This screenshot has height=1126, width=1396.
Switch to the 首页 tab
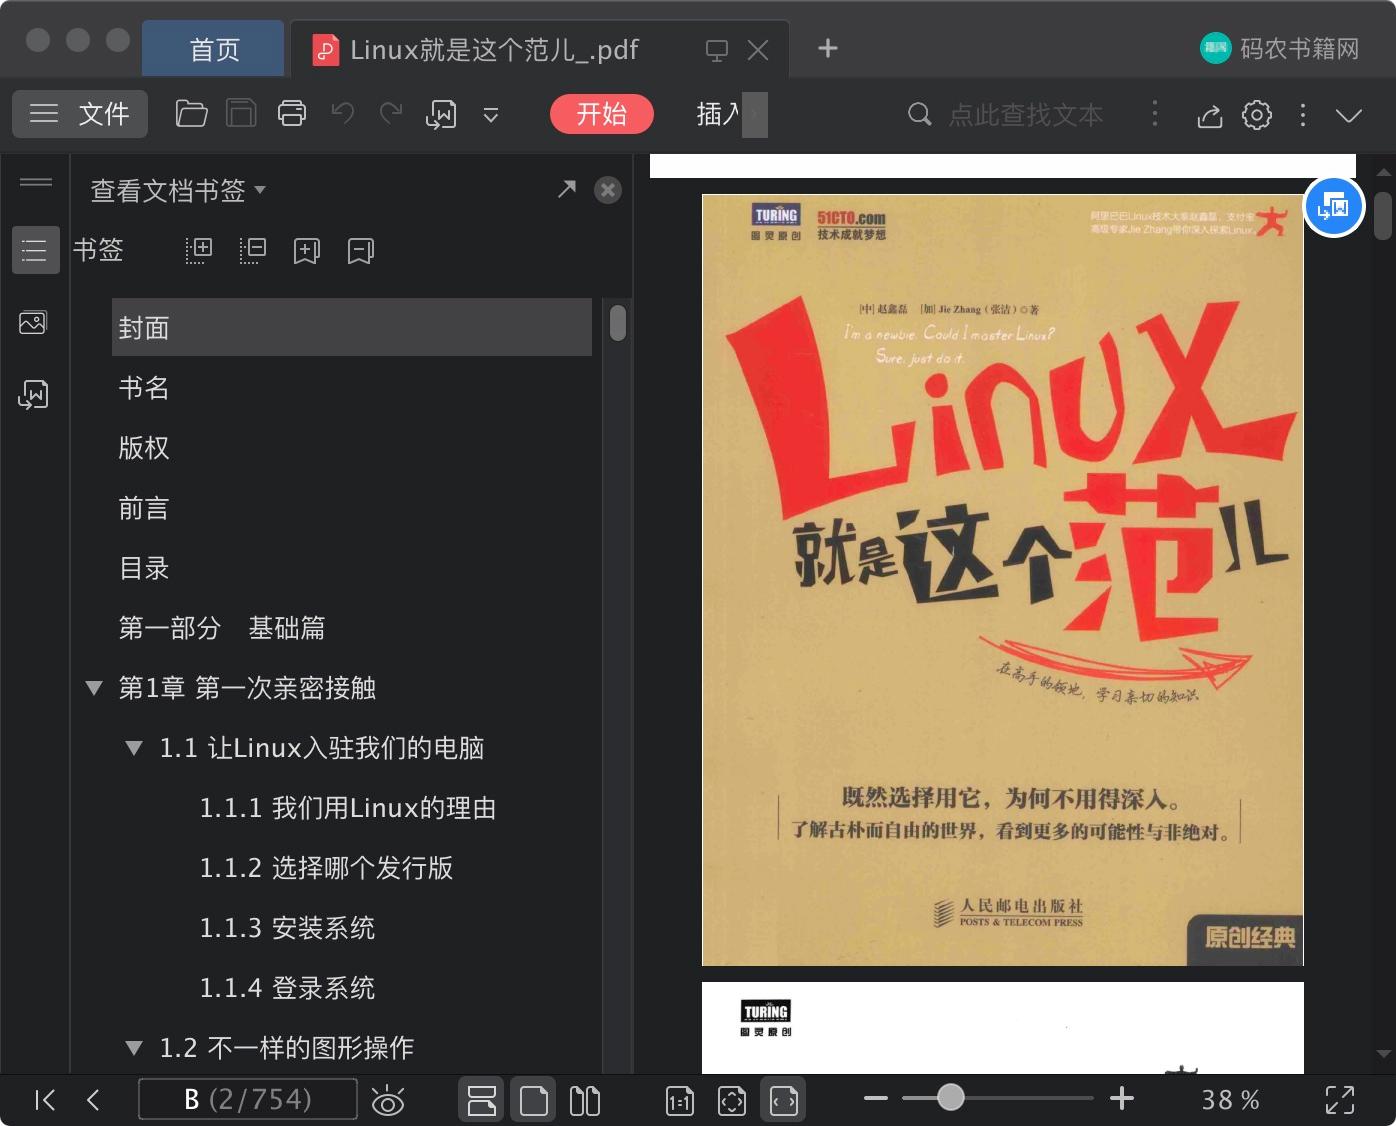(x=214, y=49)
